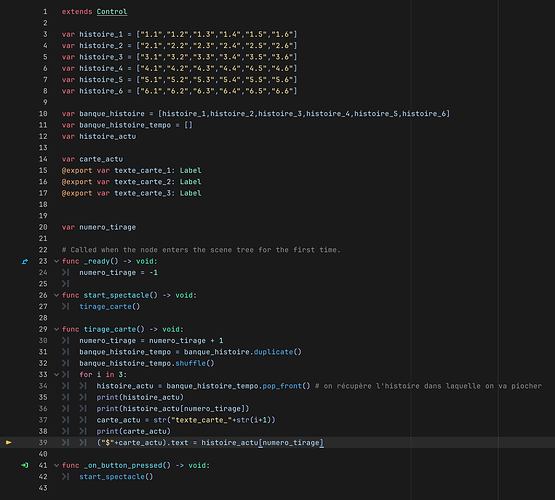Click the Label type on texte_carte_1
The image size is (555, 500).
[x=190, y=171]
